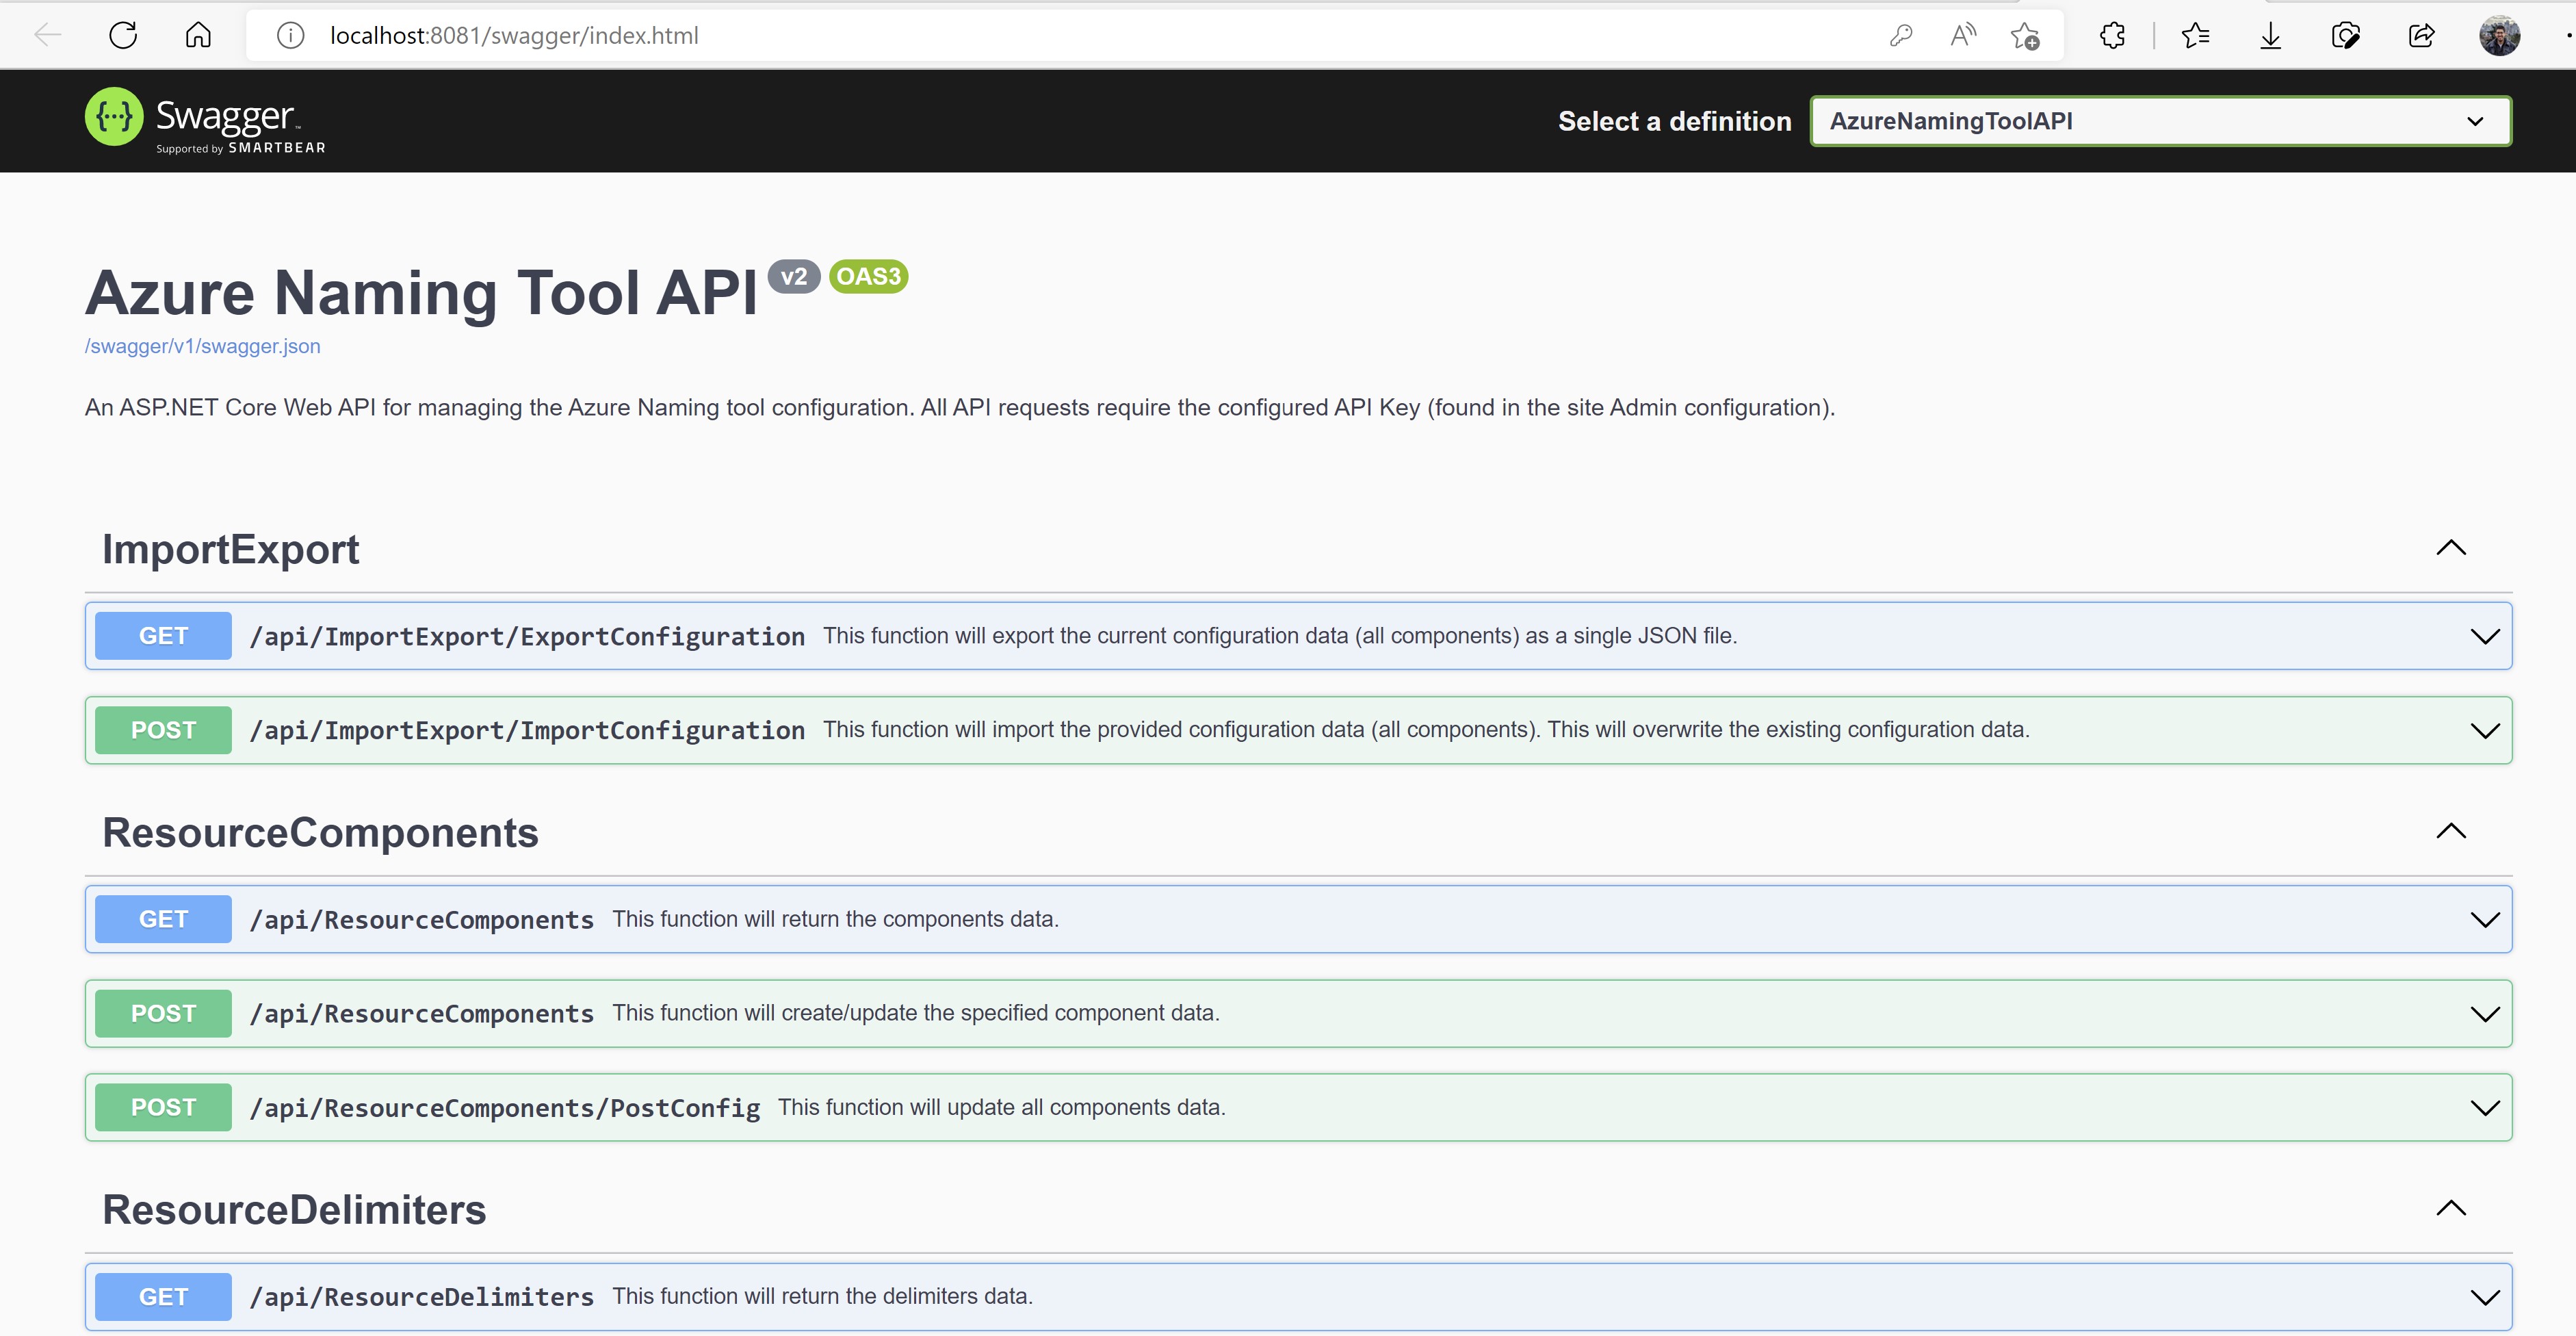This screenshot has width=2576, height=1336.
Task: Collapse the ImportExport section chevron
Action: [2451, 548]
